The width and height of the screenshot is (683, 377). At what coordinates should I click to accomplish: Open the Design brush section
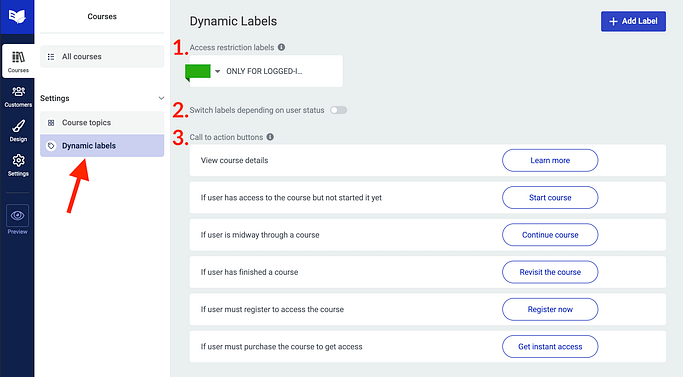[18, 131]
